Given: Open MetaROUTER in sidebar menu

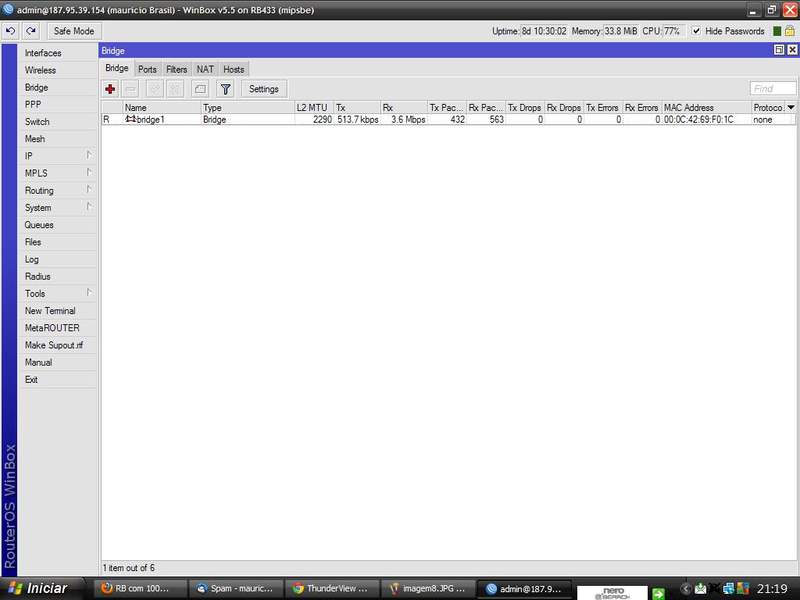Looking at the screenshot, I should coord(58,328).
